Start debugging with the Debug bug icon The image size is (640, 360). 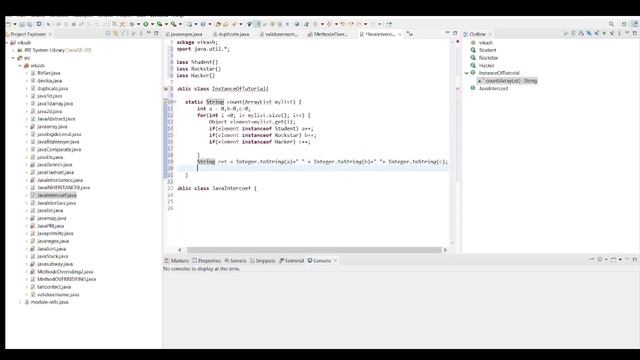131,24
